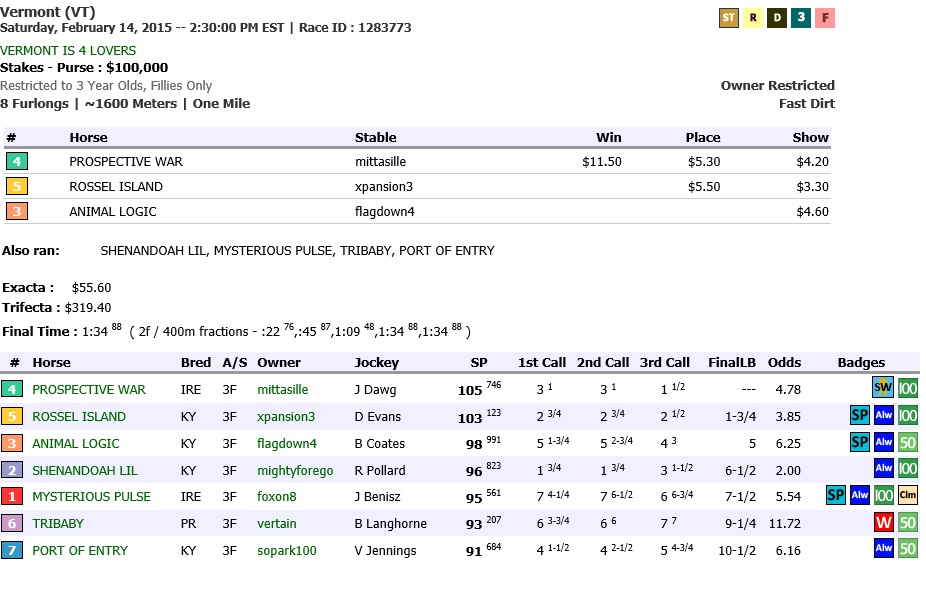Click the yellow R race icon
The height and width of the screenshot is (592, 926).
coord(753,18)
